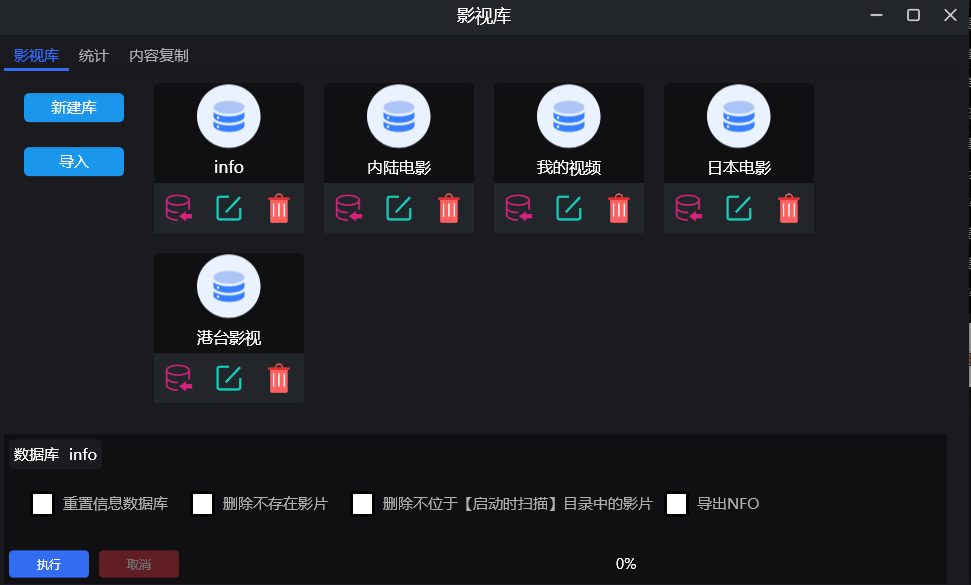Switch to the 影视库 tab

(36, 56)
